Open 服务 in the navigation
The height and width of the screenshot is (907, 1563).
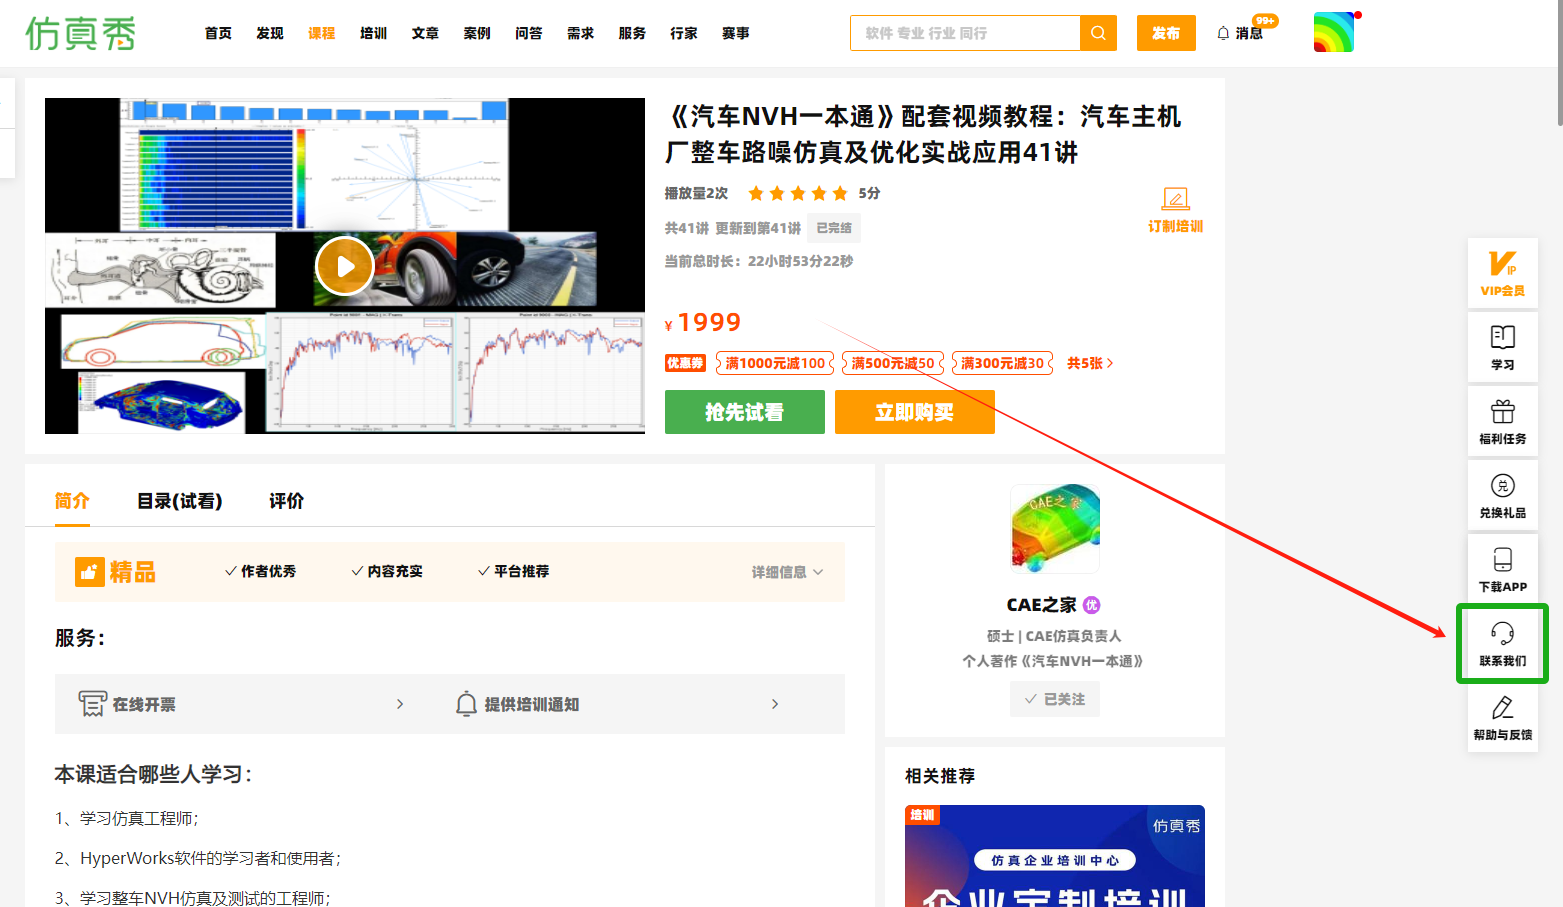click(632, 33)
